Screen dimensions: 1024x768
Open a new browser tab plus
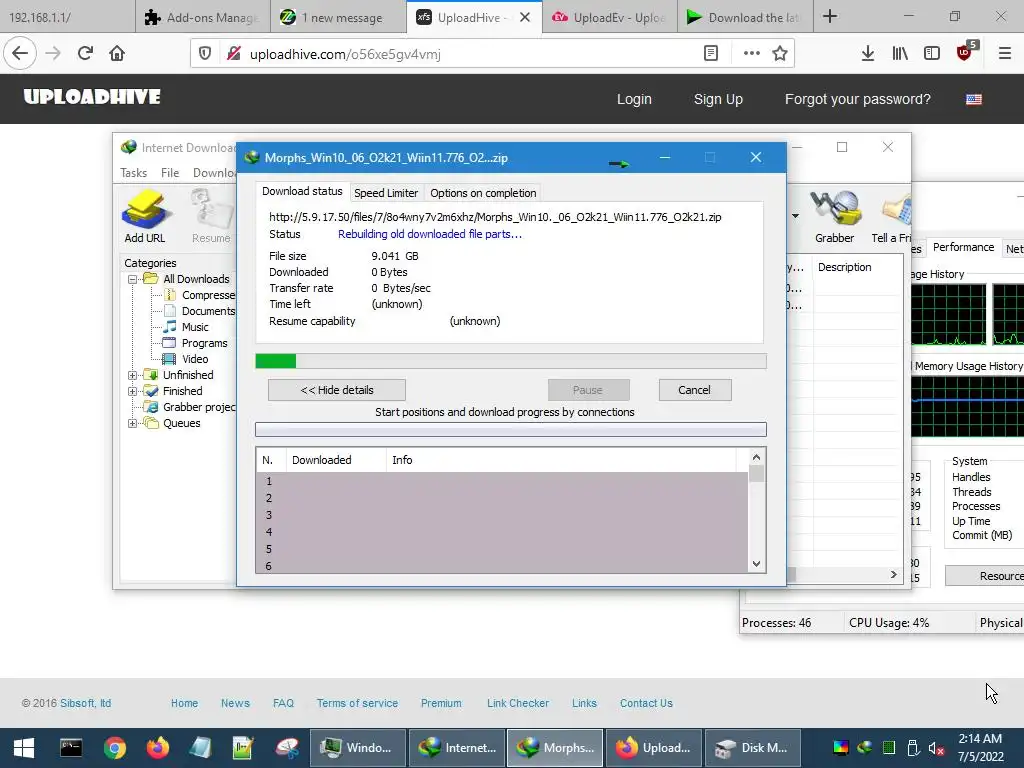click(830, 16)
